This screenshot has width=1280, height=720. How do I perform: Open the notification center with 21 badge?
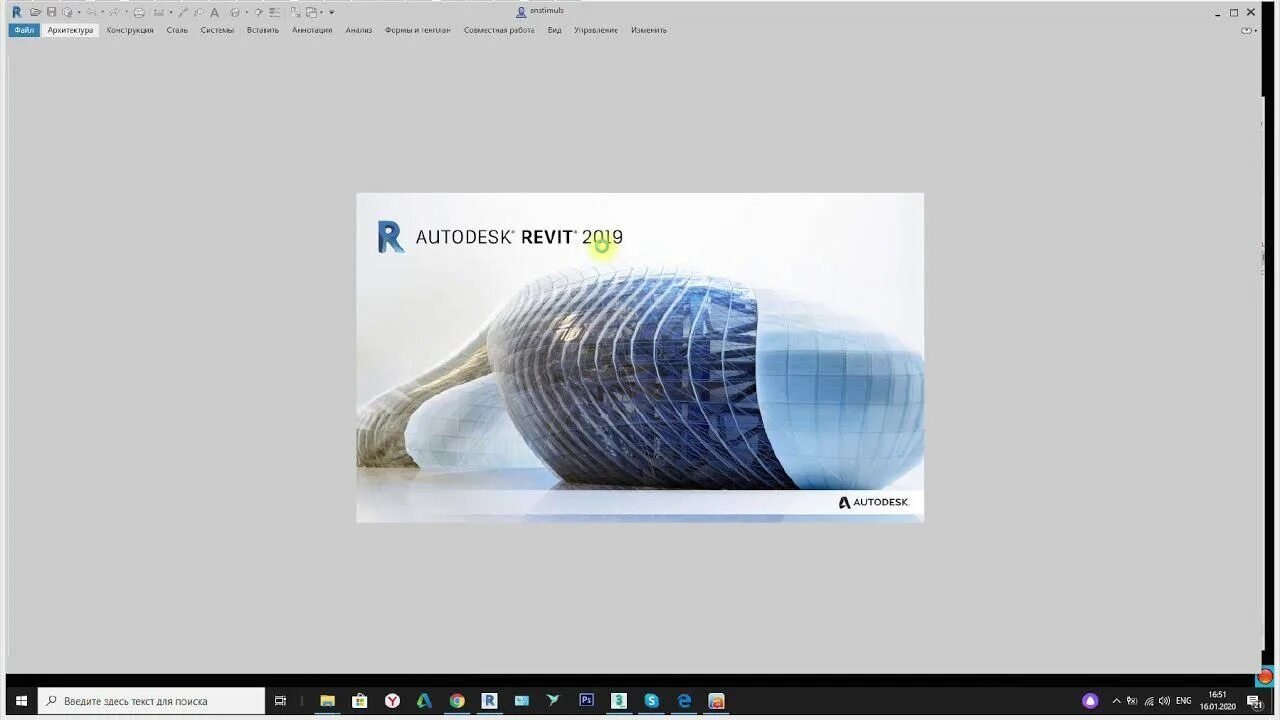[x=1254, y=701]
